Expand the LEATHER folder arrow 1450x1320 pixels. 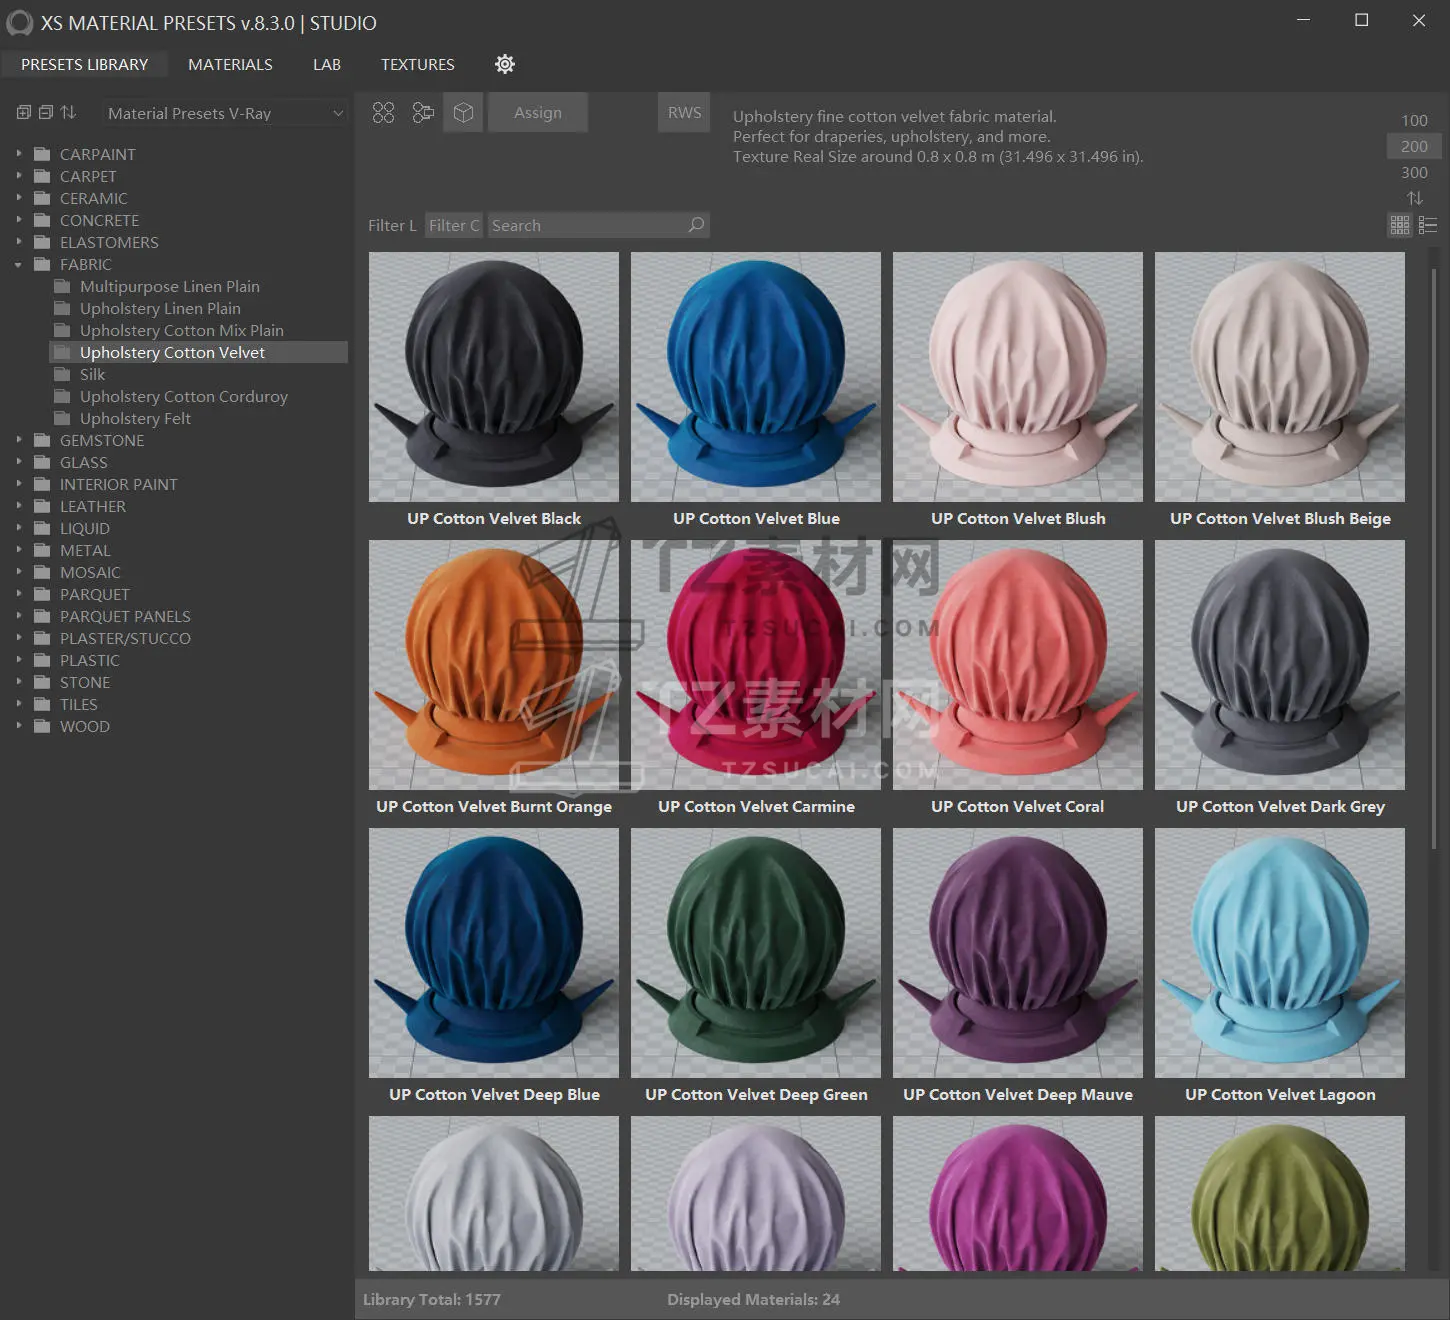(19, 507)
